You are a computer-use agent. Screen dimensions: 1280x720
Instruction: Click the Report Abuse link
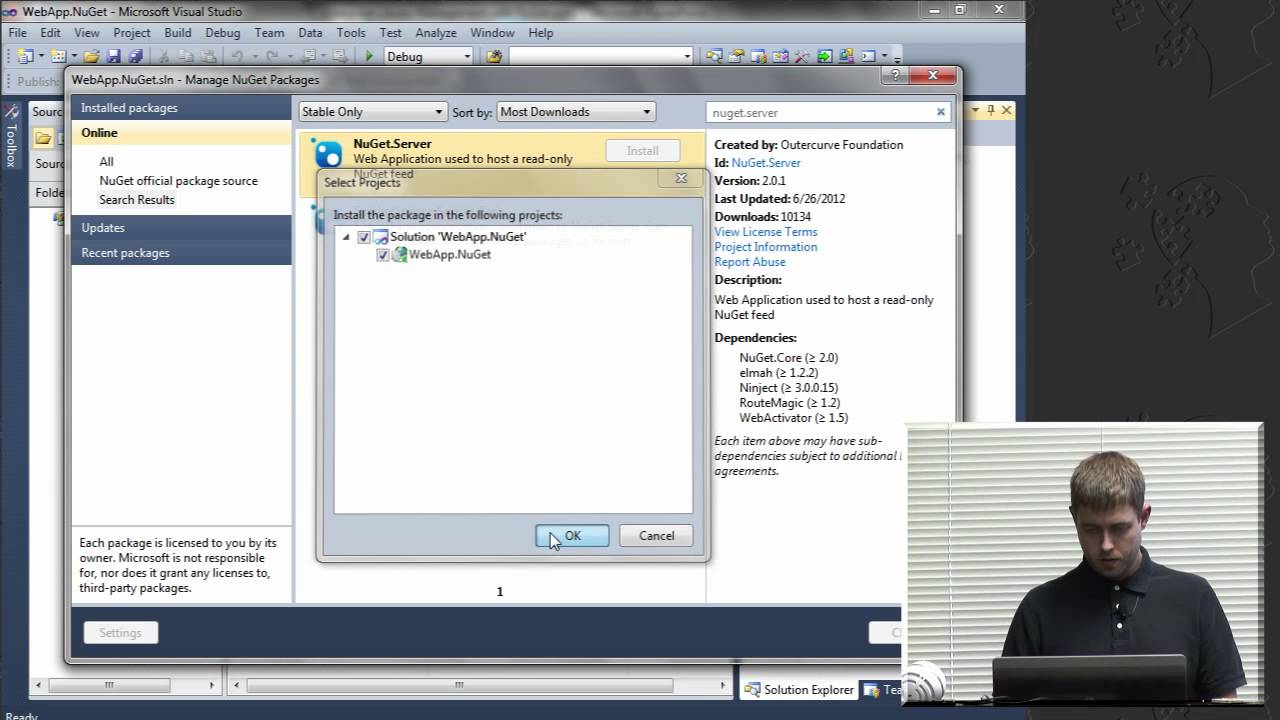coord(750,262)
